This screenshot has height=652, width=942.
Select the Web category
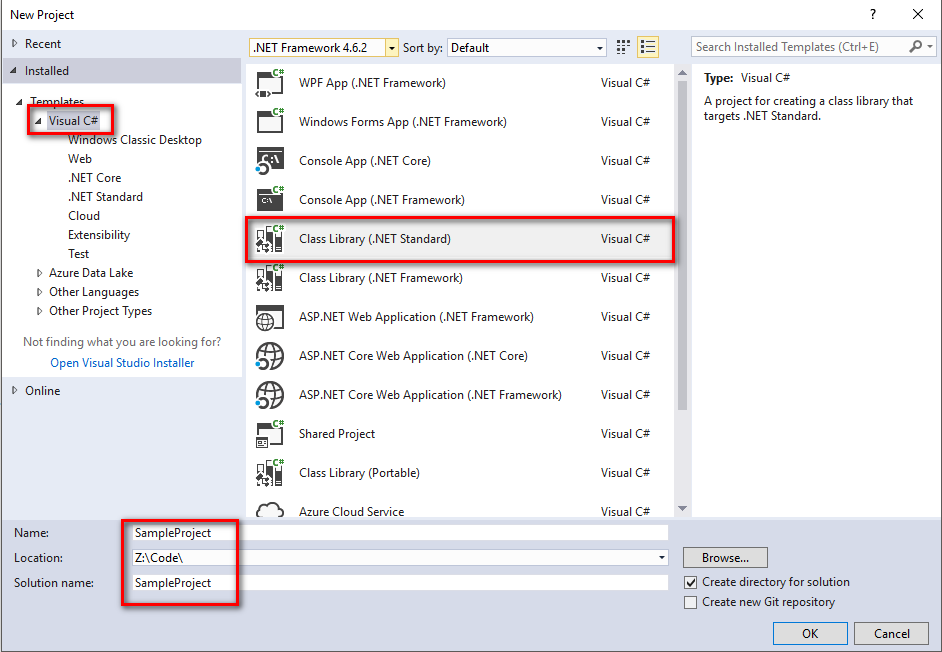pos(80,159)
